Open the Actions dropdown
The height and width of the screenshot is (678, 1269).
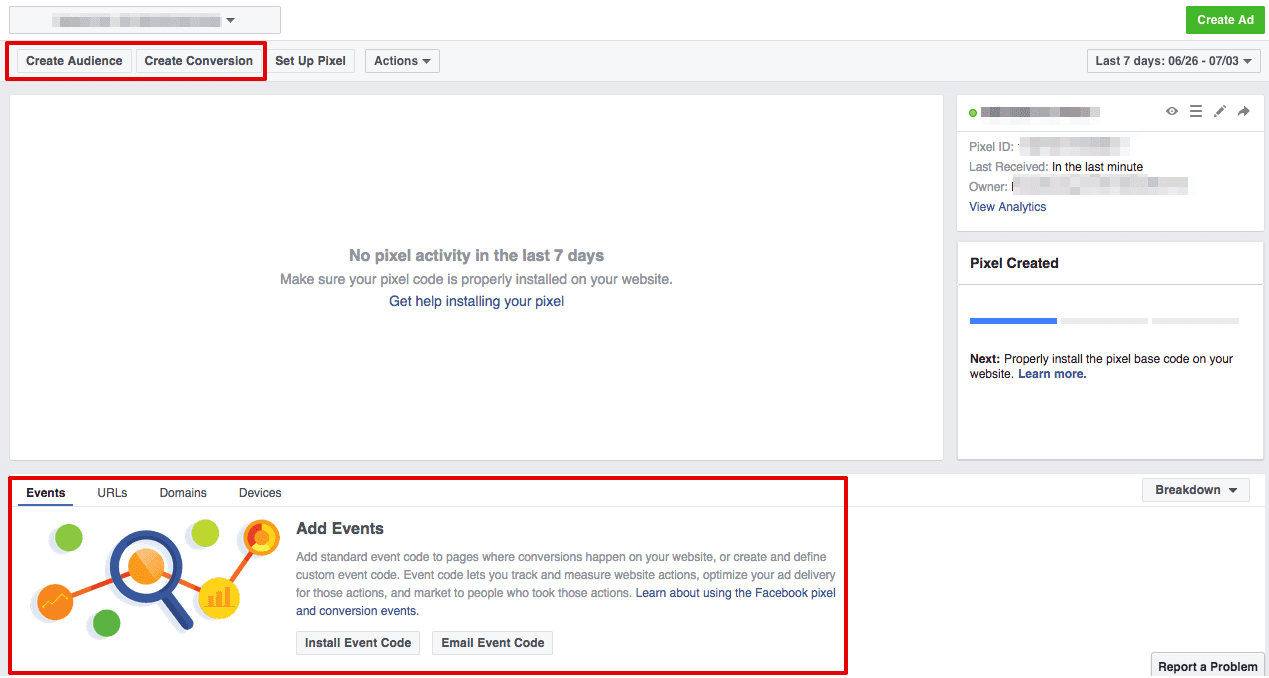402,60
